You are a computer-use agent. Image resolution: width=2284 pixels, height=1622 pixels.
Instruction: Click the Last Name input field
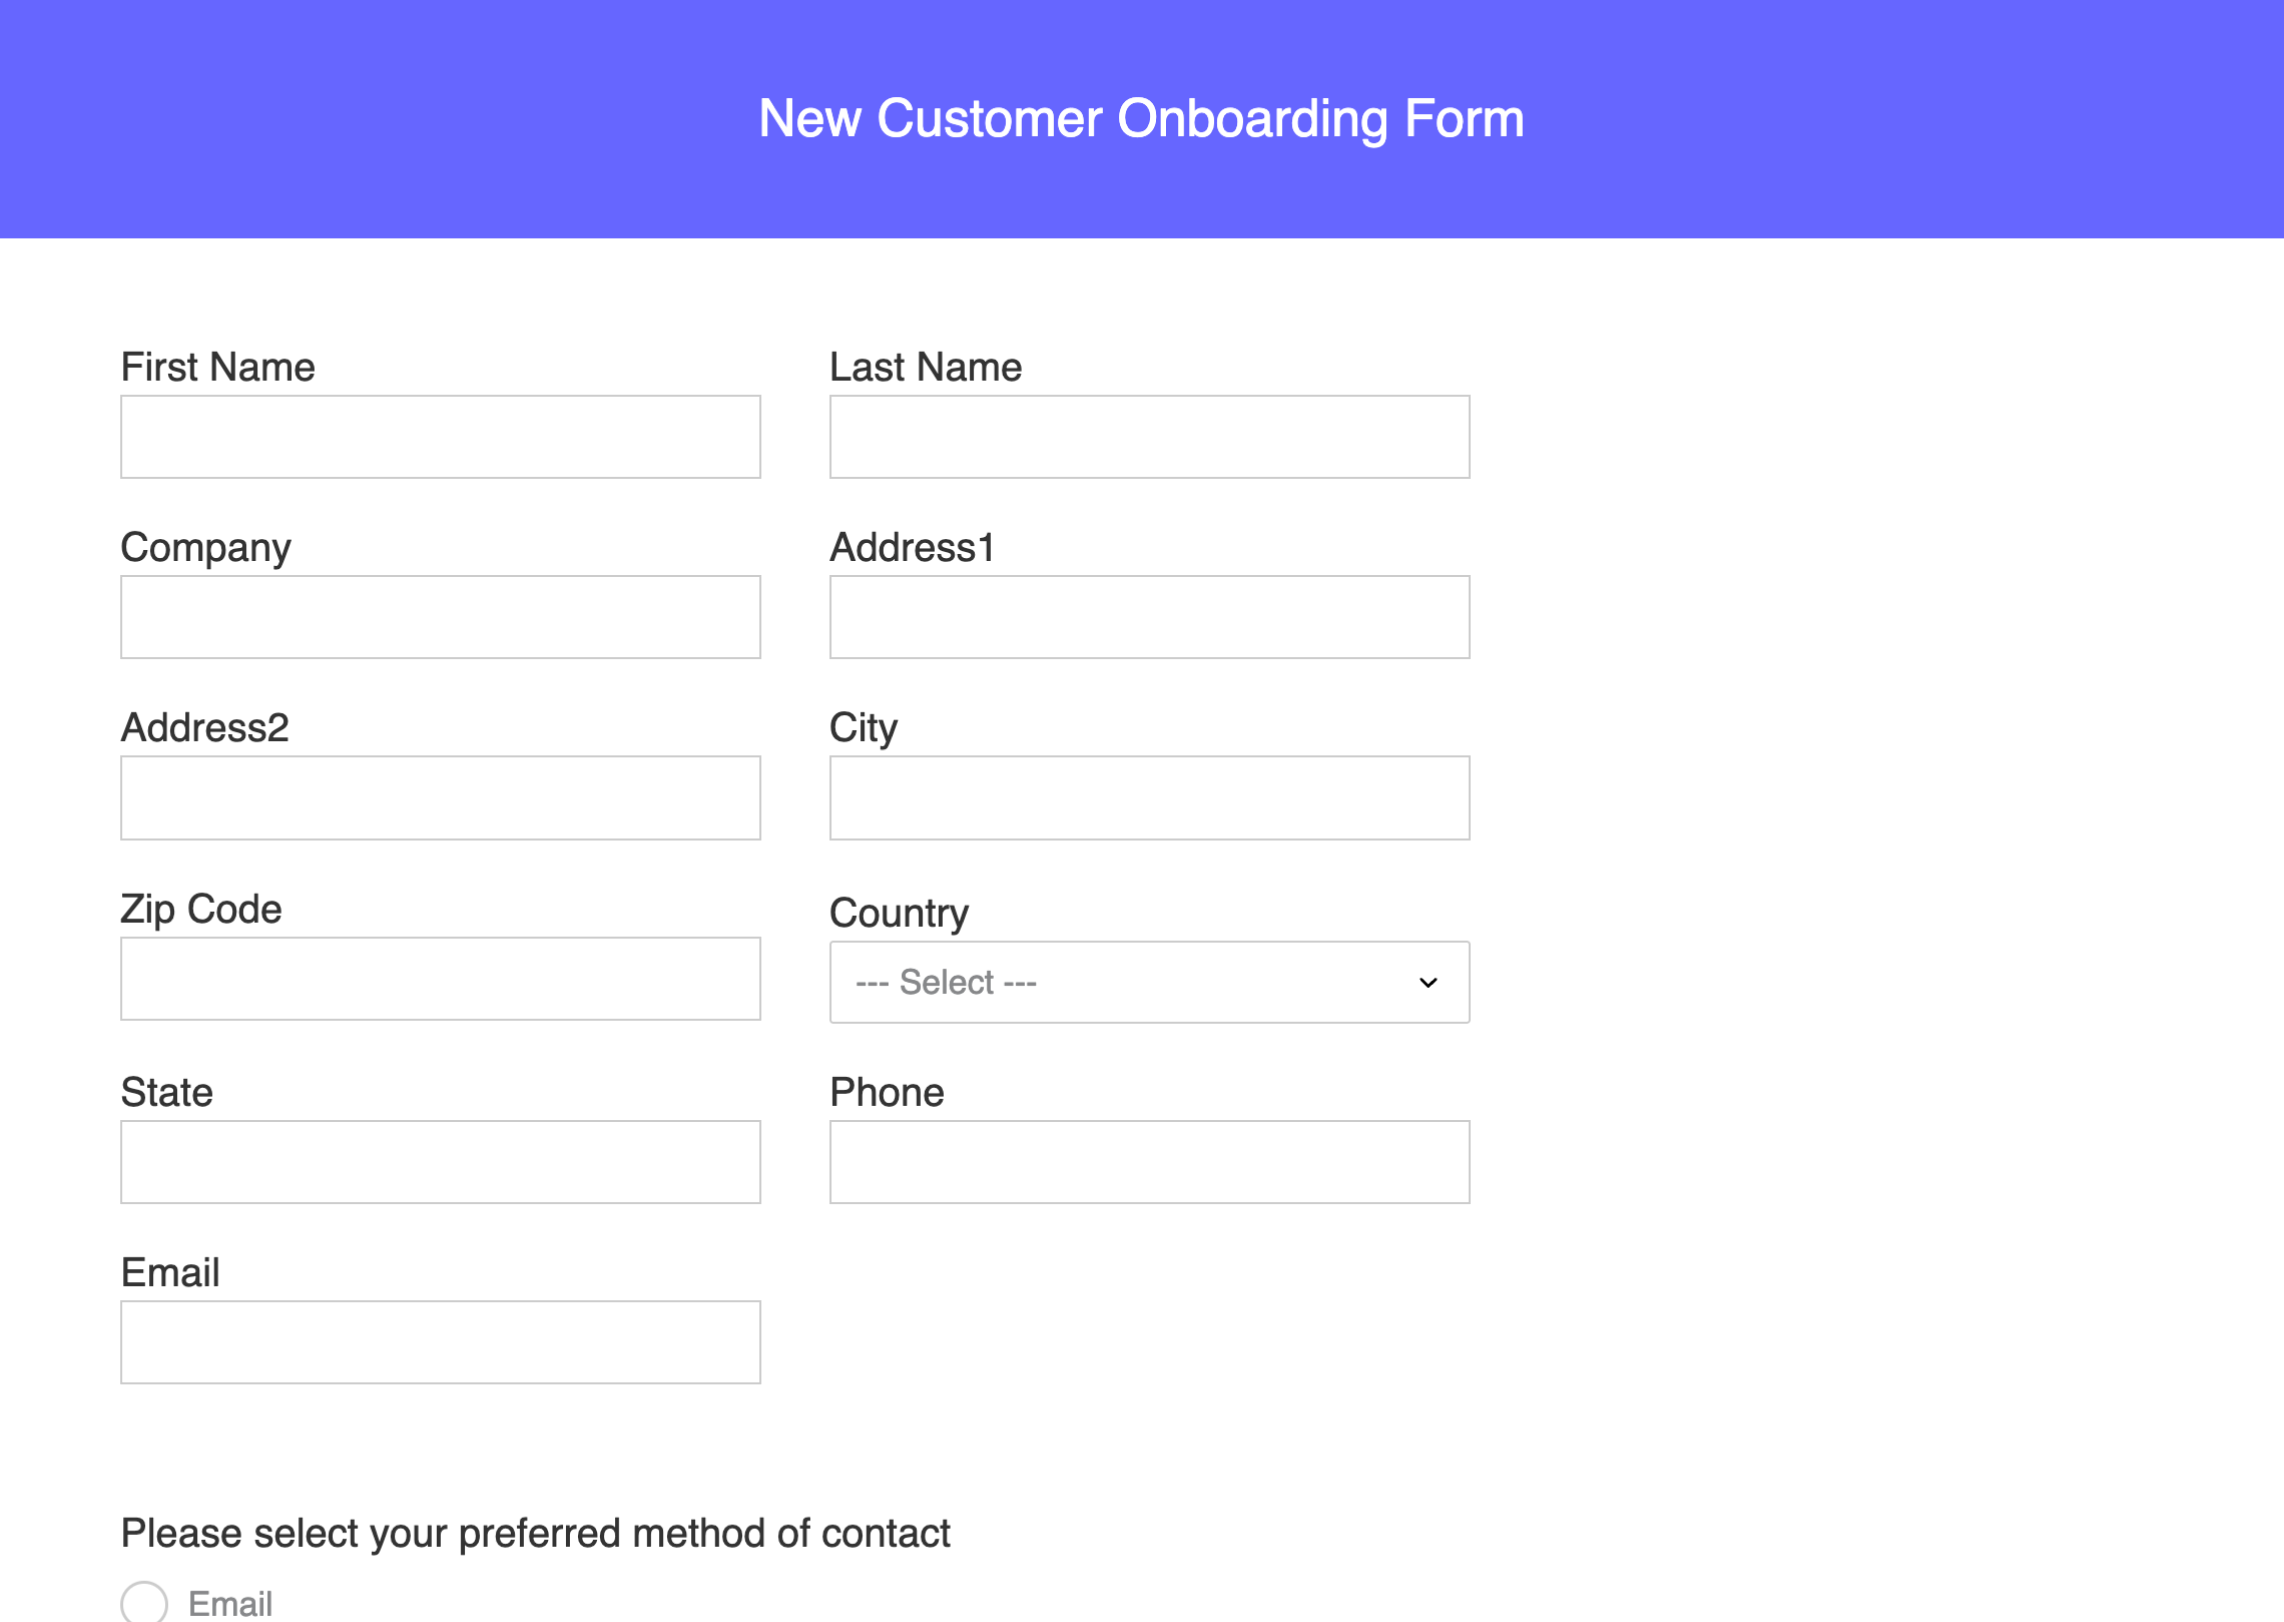1148,436
